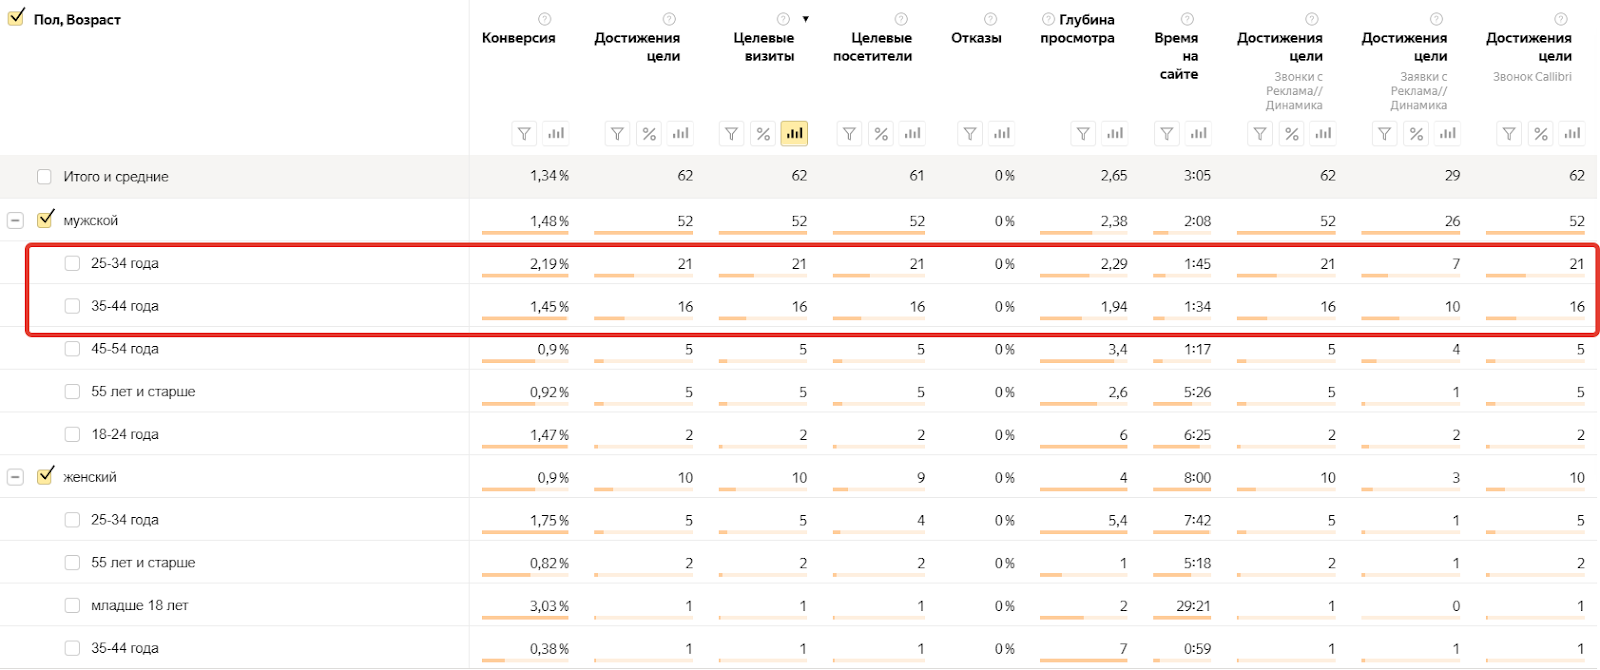Collapse the женский group
The image size is (1600, 670).
pos(15,477)
